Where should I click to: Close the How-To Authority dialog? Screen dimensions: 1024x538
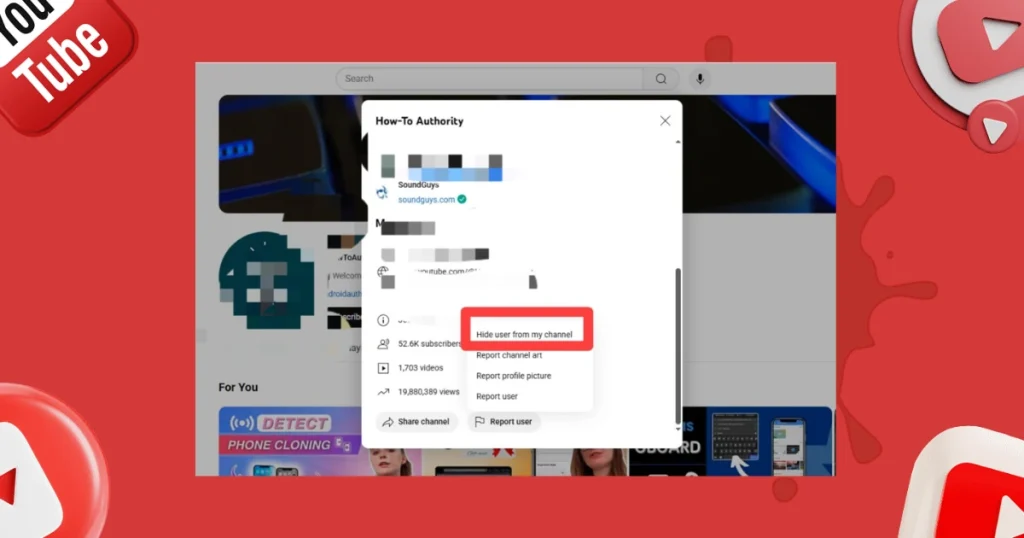[x=665, y=121]
